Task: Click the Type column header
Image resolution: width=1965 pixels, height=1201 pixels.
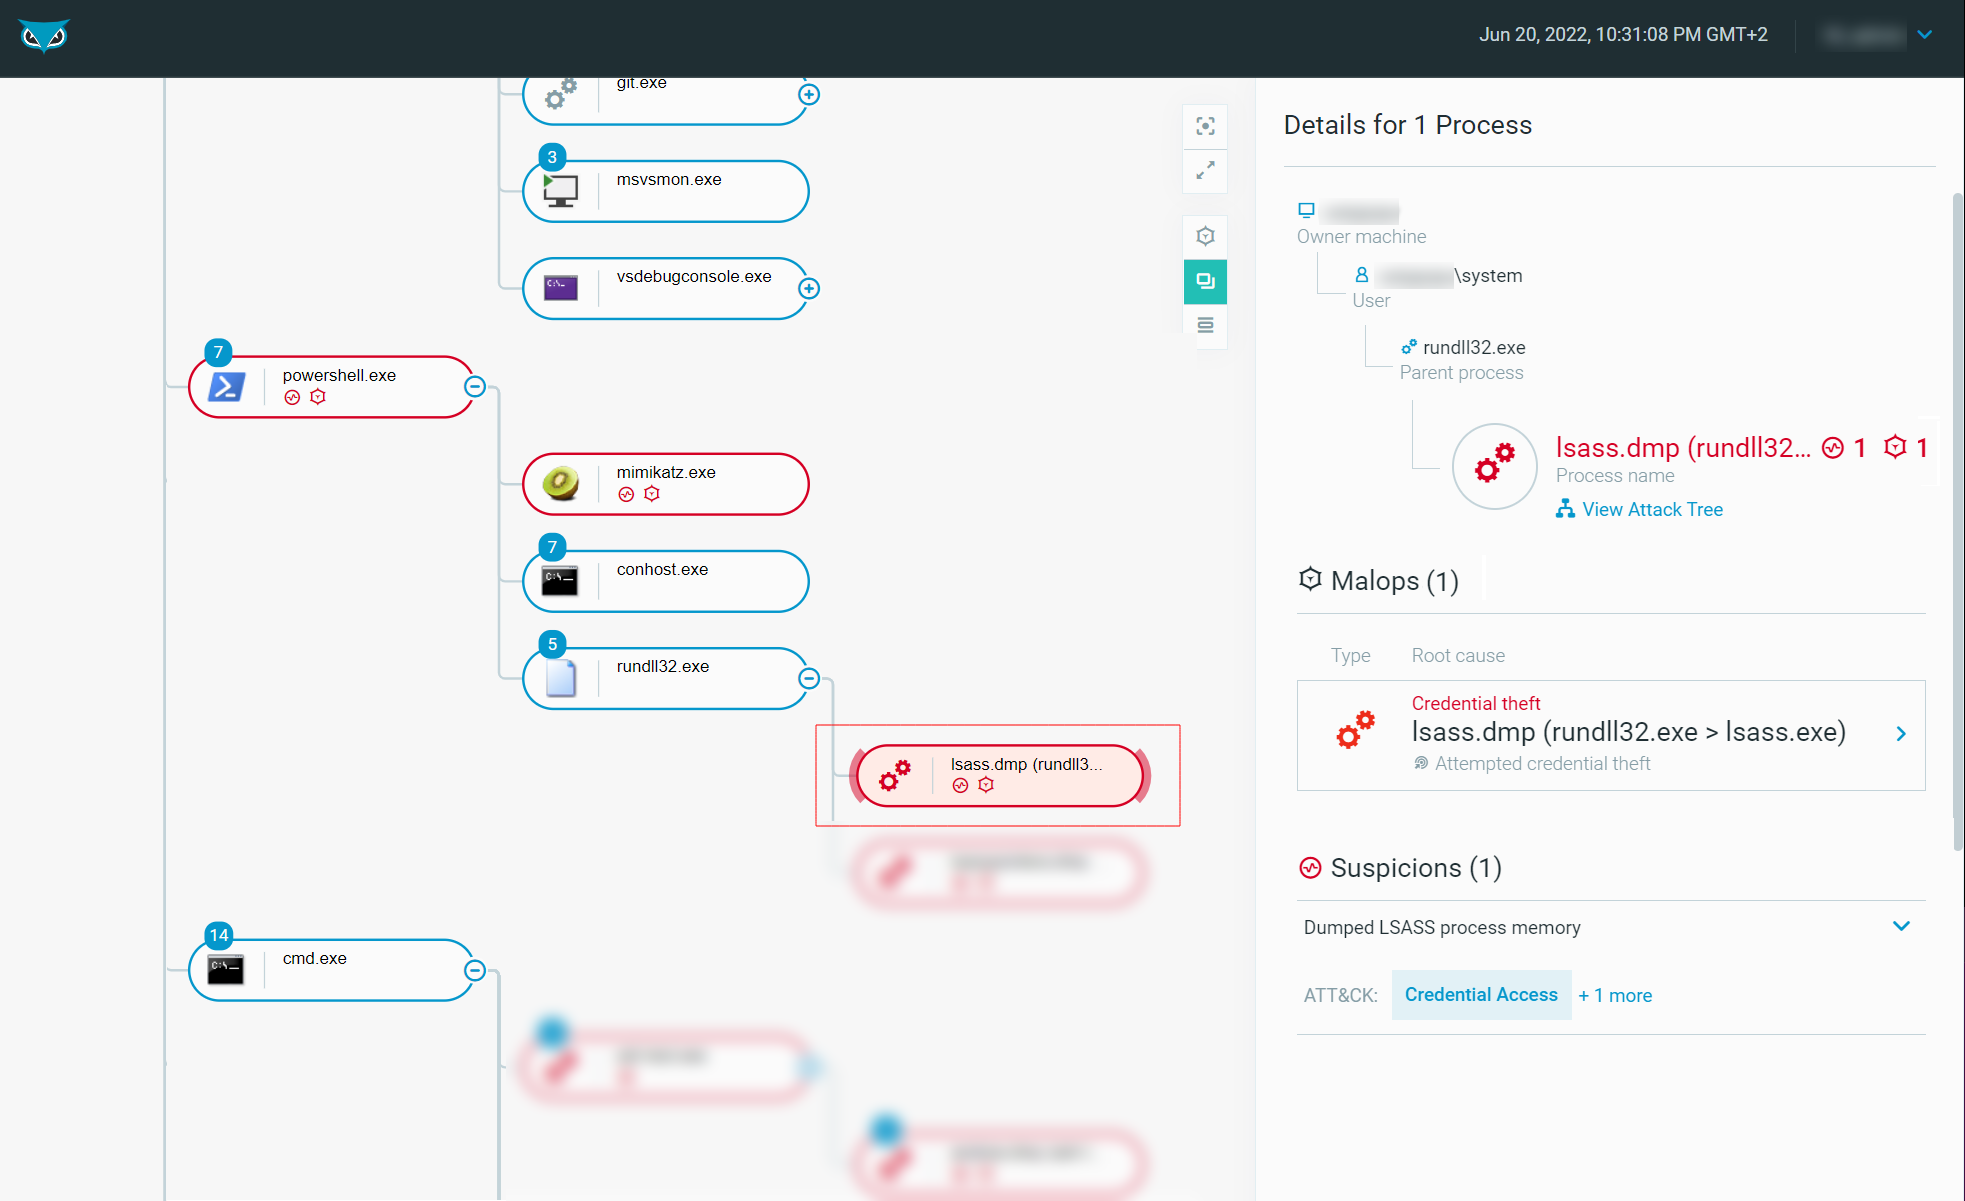Action: [1350, 655]
